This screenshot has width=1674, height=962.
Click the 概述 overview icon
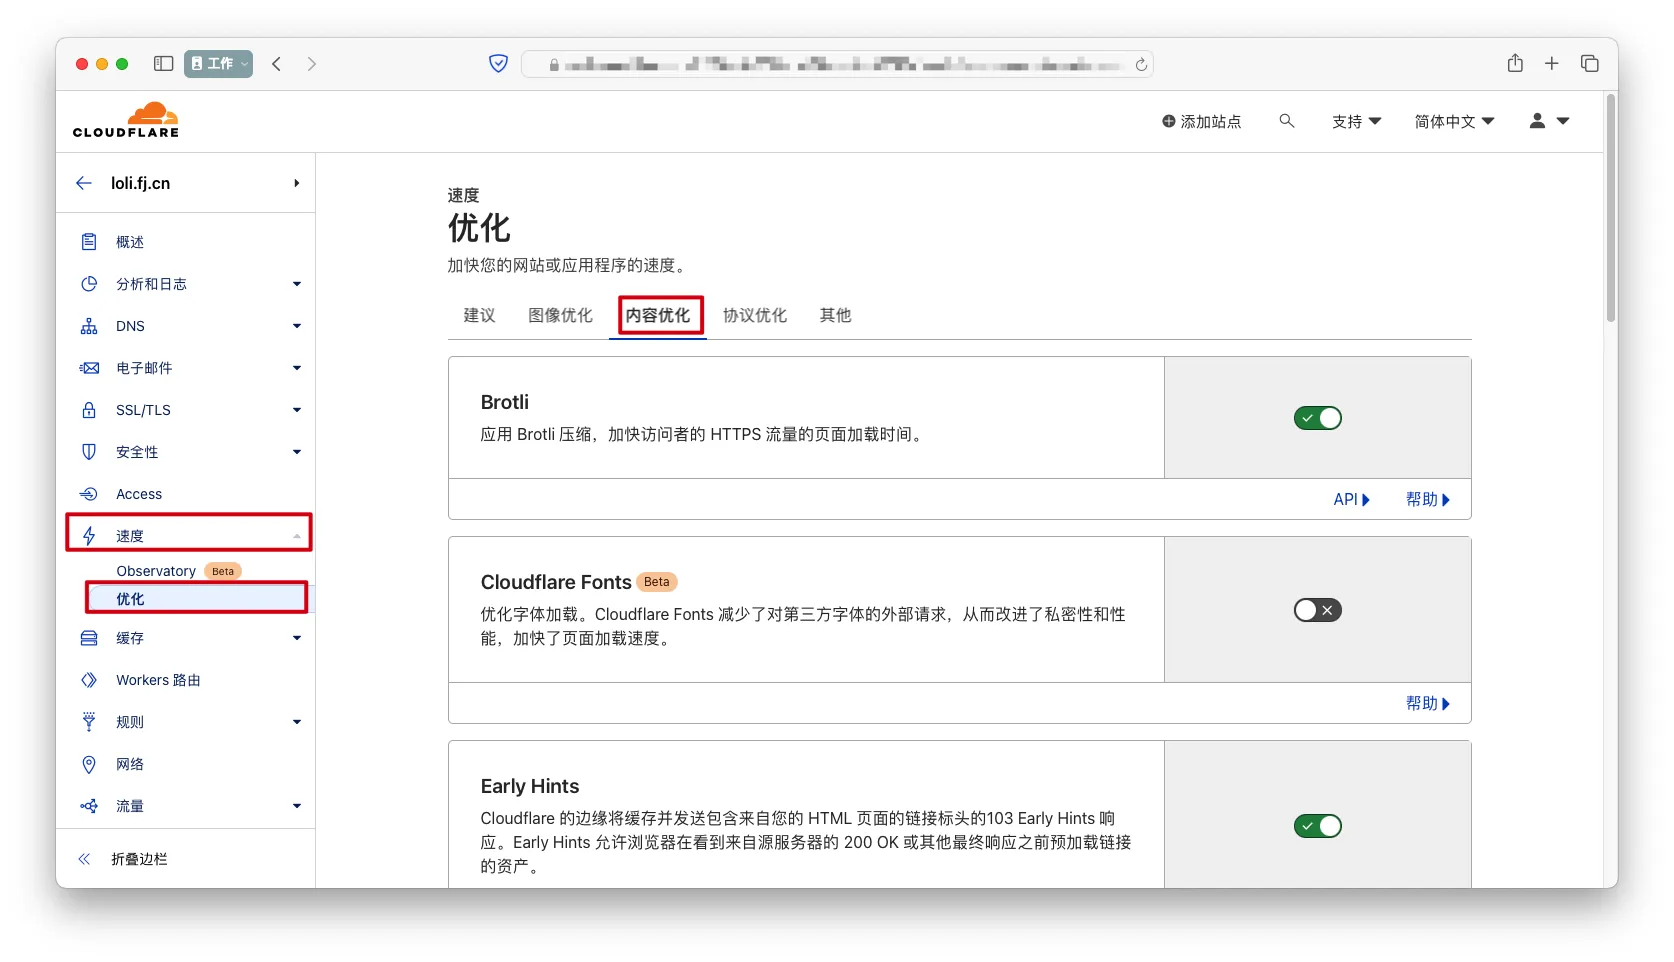[89, 242]
